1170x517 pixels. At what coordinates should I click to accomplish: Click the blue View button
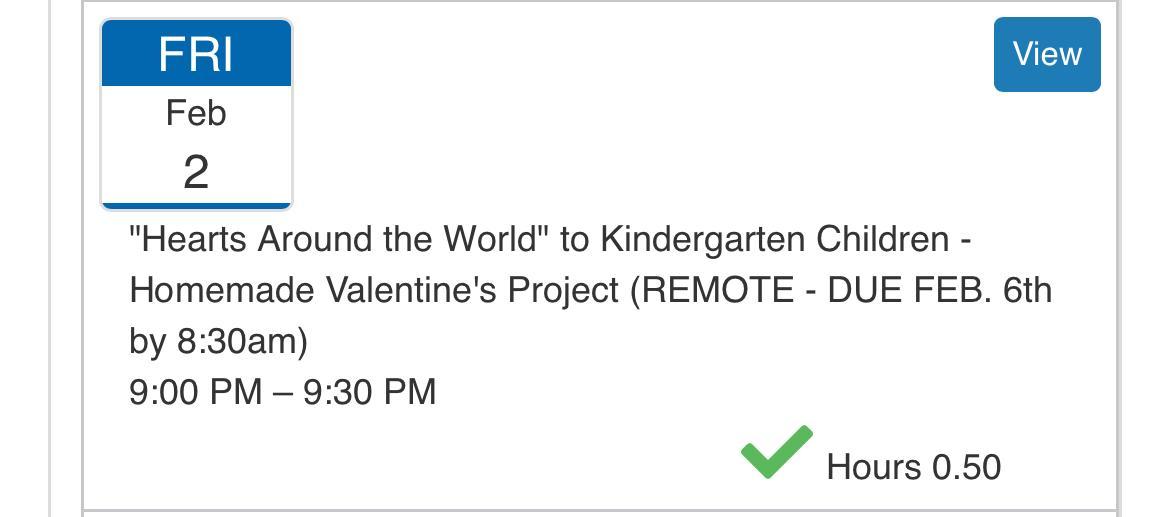click(1046, 54)
